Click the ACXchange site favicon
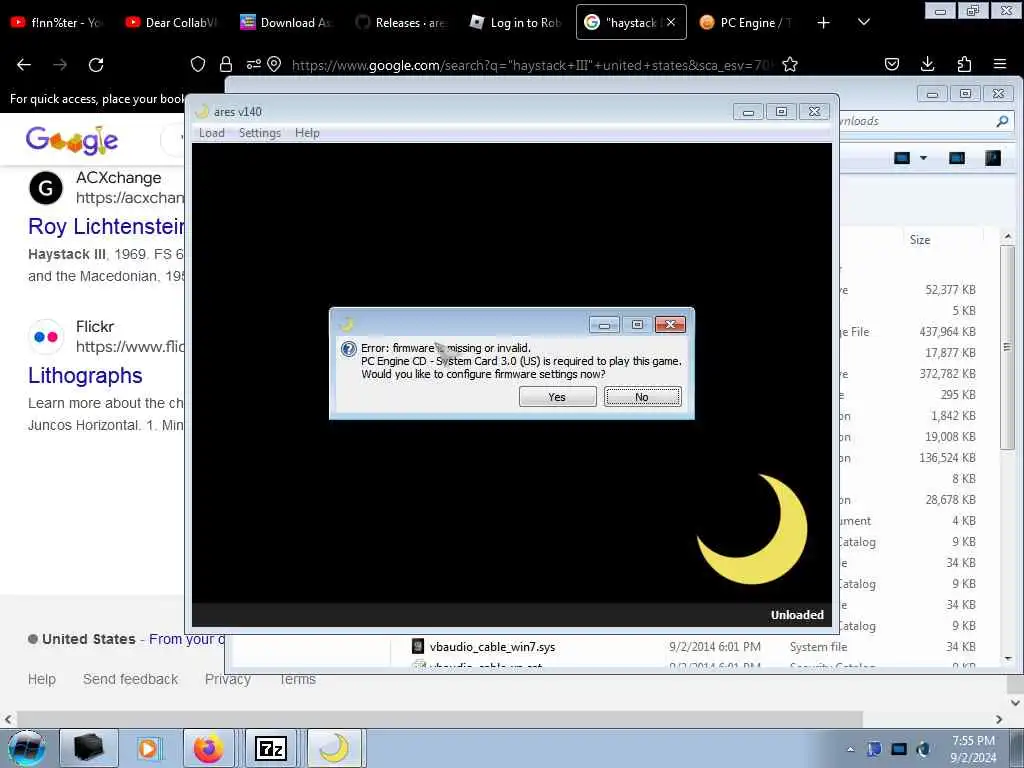 tap(46, 188)
